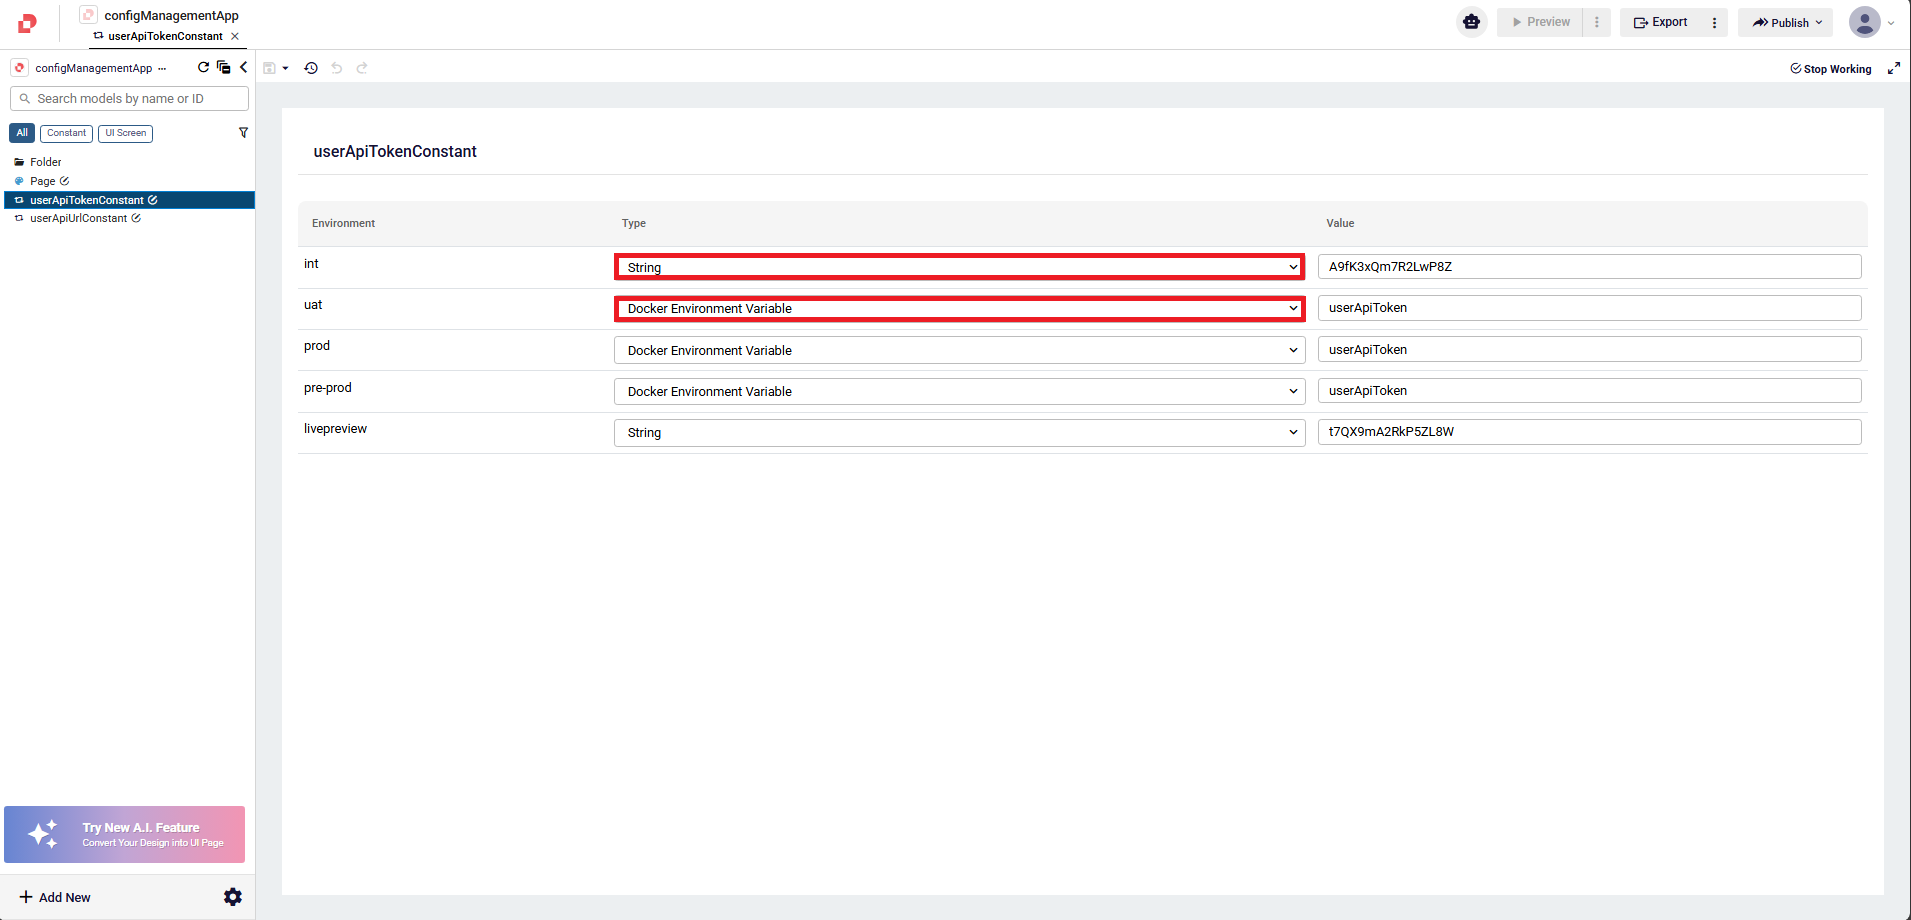1911x920 pixels.
Task: Select userApiUrlConstant in model tree
Action: 78,218
